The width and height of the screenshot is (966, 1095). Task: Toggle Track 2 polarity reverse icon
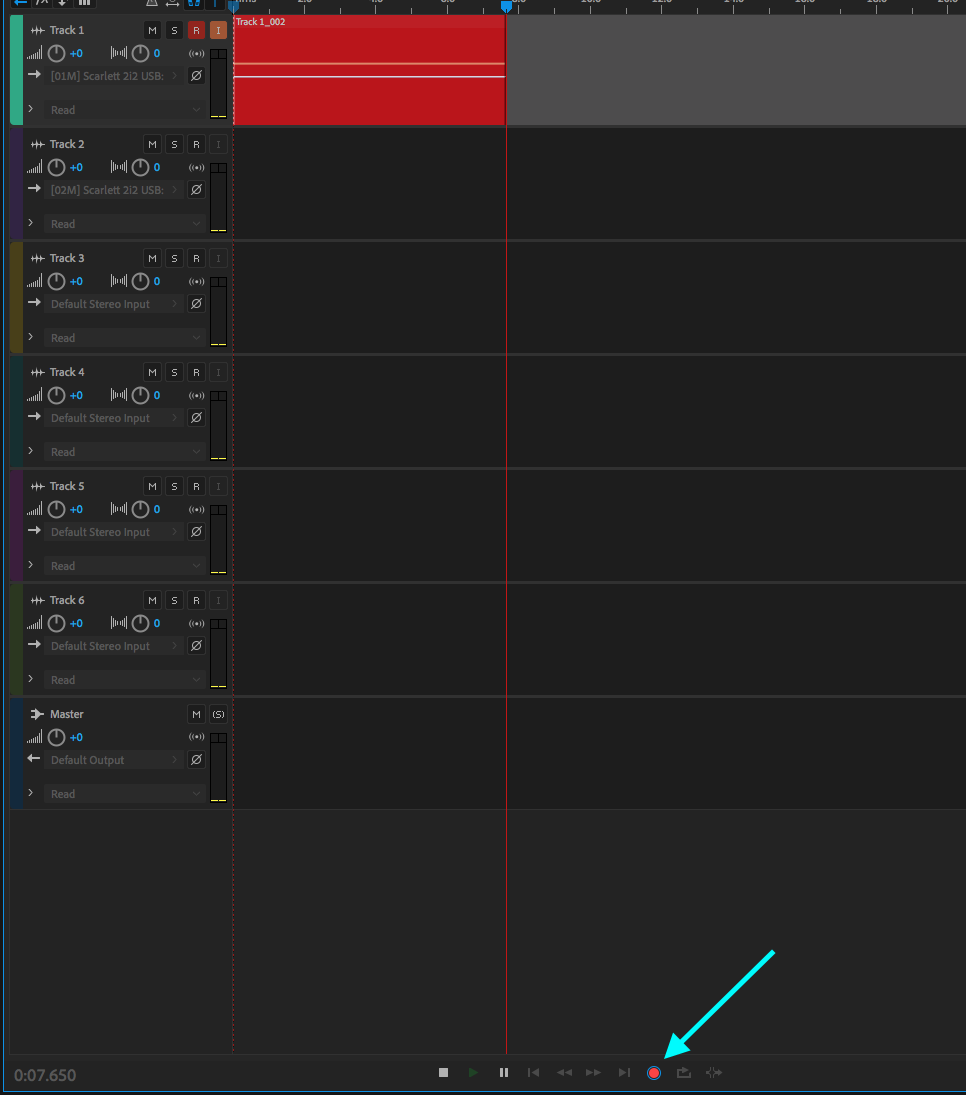pyautogui.click(x=196, y=190)
